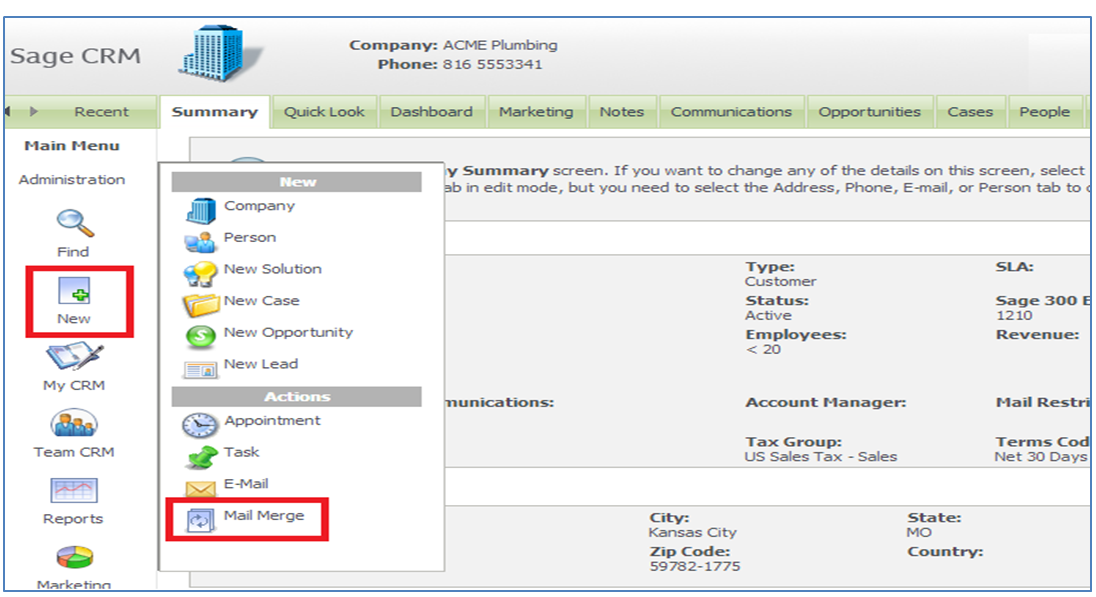Switch to the People tab
The width and height of the screenshot is (1096, 597).
(1044, 112)
